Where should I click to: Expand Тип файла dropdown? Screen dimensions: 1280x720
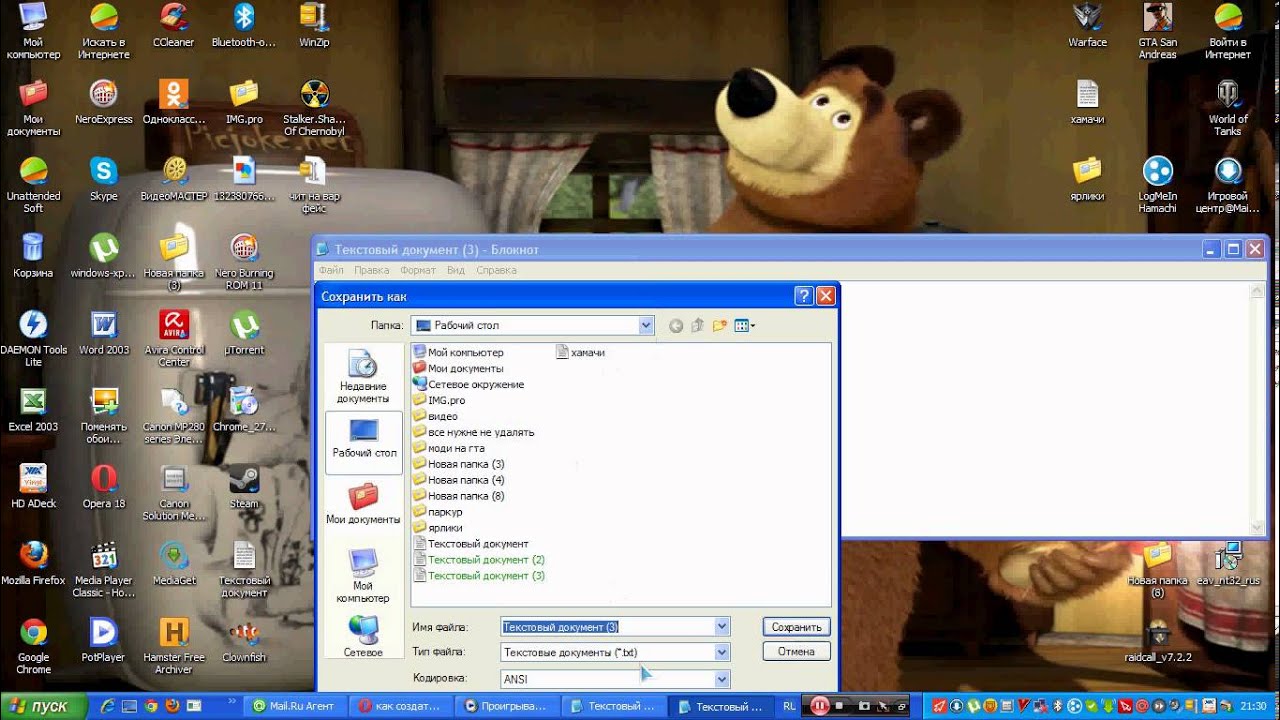click(722, 652)
